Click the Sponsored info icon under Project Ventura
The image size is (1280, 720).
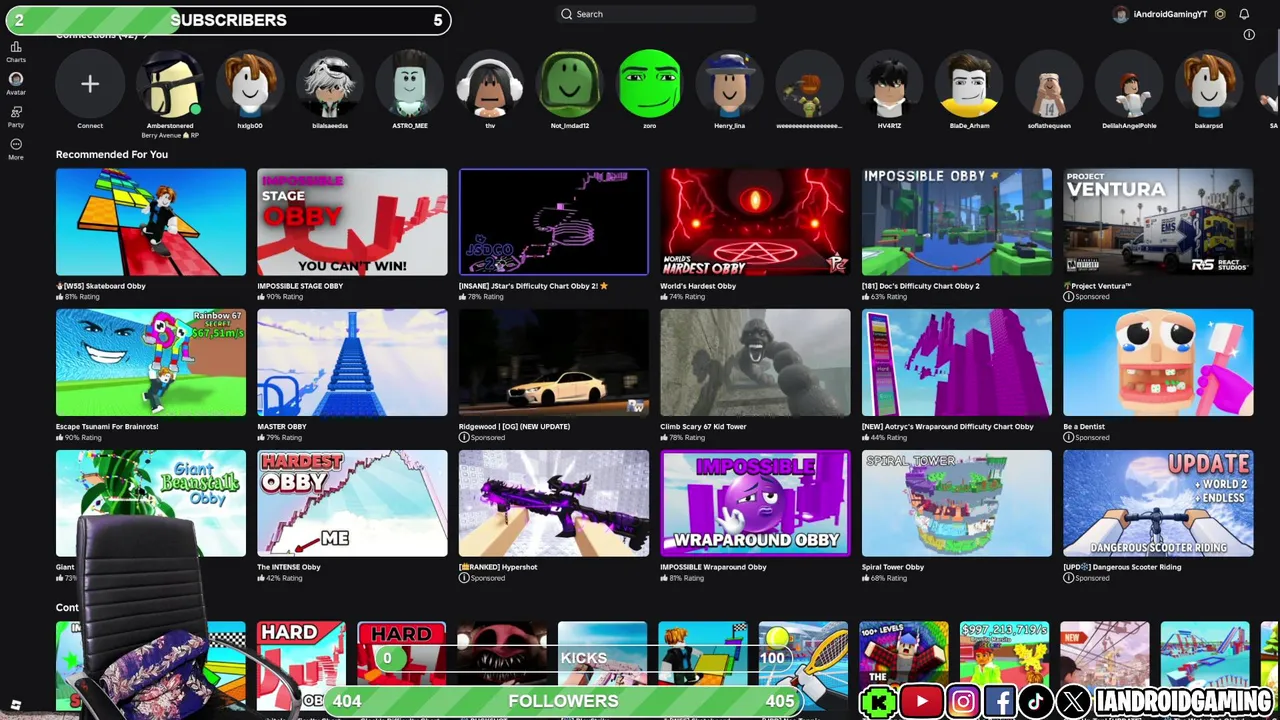(1068, 297)
